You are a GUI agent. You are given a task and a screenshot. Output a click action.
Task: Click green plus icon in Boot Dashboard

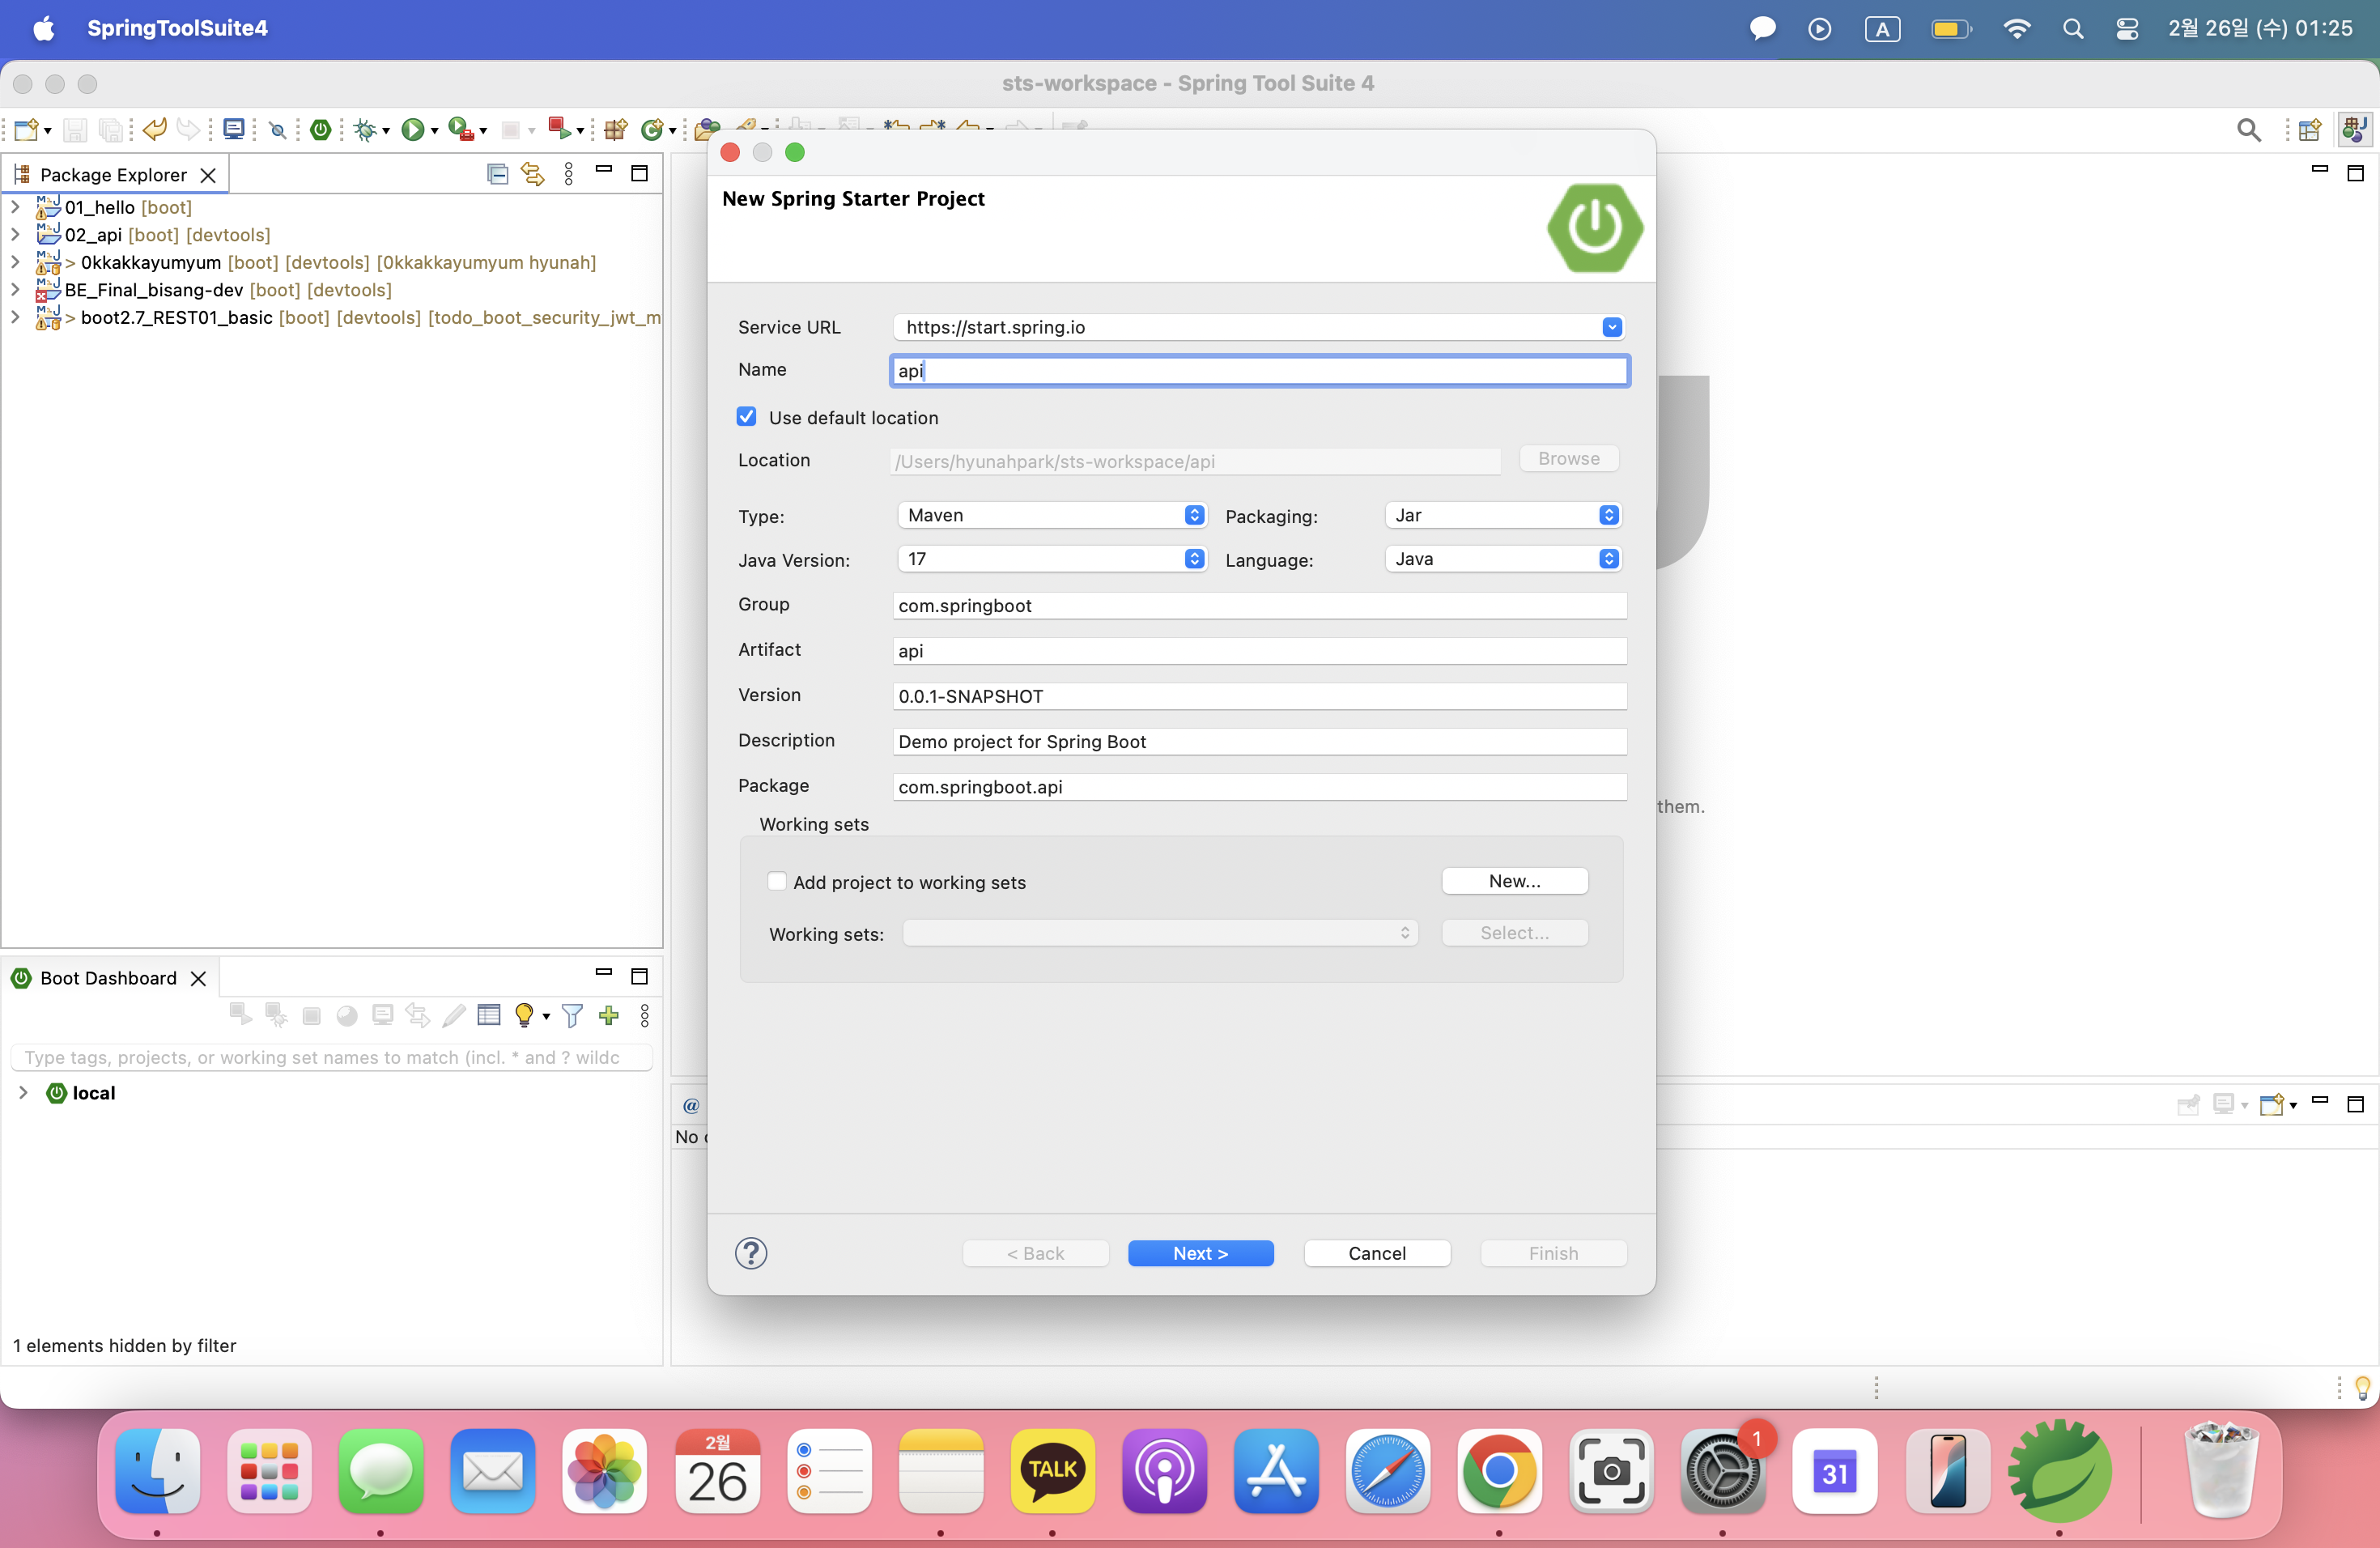click(609, 1015)
